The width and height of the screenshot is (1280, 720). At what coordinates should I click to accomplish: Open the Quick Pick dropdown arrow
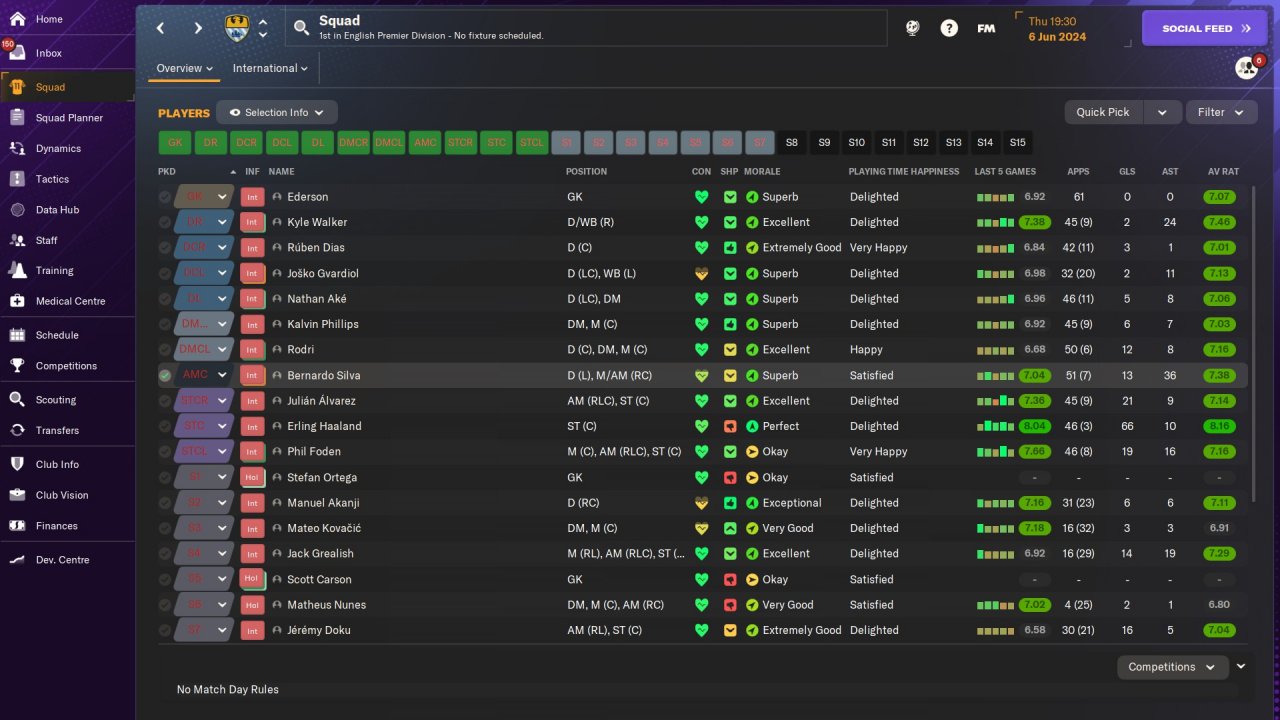coord(1162,113)
